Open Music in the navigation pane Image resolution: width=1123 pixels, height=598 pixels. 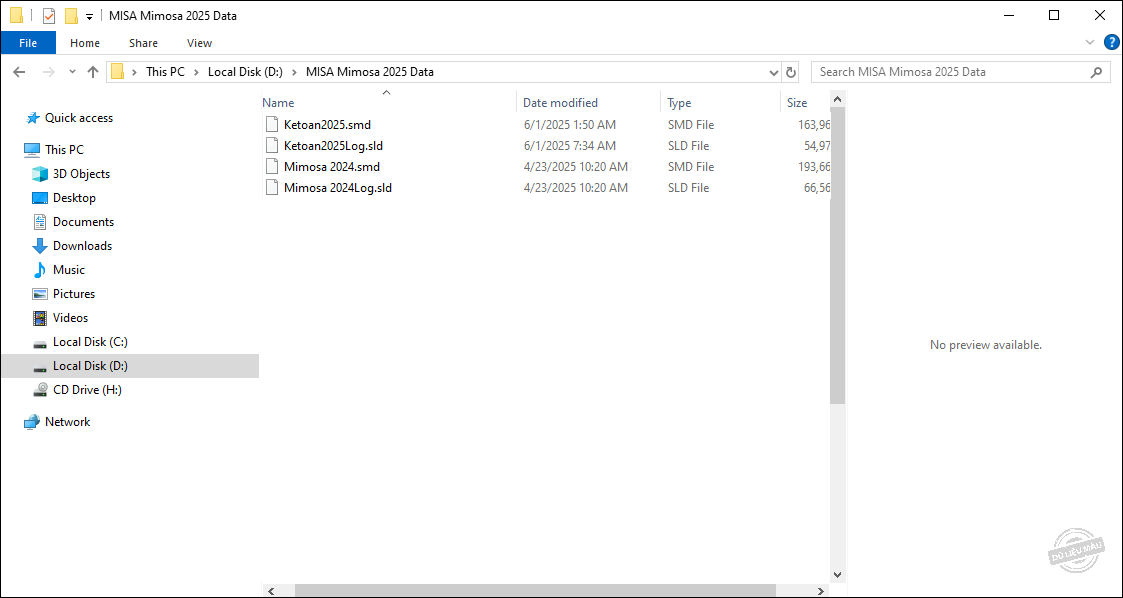pos(69,270)
